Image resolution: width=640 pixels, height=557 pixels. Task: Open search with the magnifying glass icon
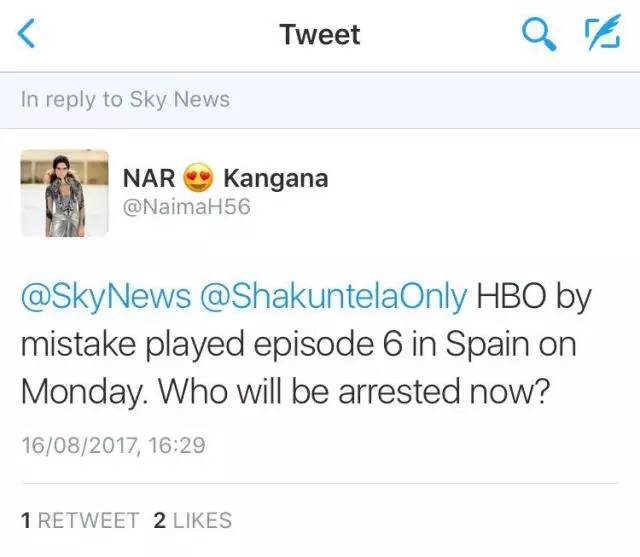coord(539,34)
